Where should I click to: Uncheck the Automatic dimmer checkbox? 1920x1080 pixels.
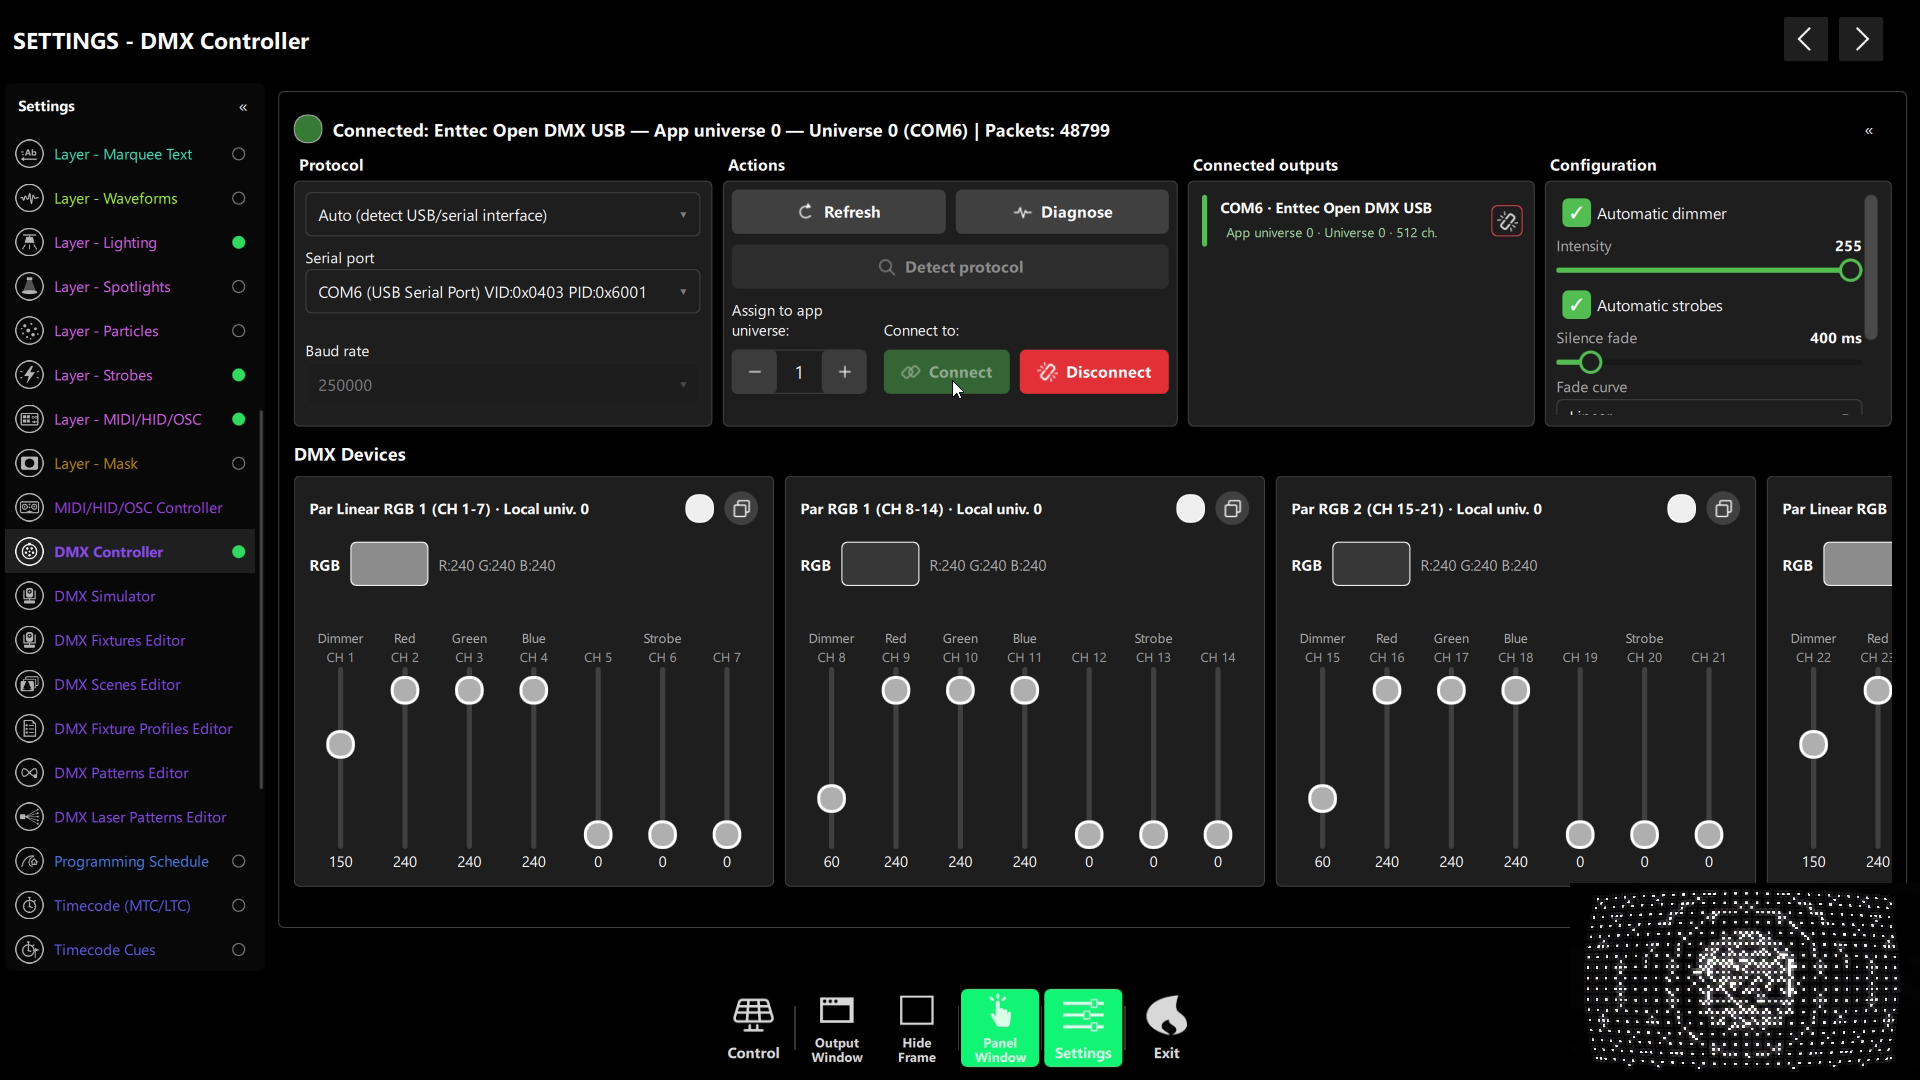1576,213
